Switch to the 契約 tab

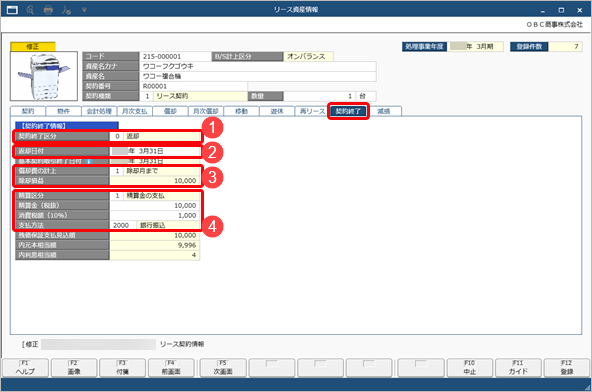28,111
